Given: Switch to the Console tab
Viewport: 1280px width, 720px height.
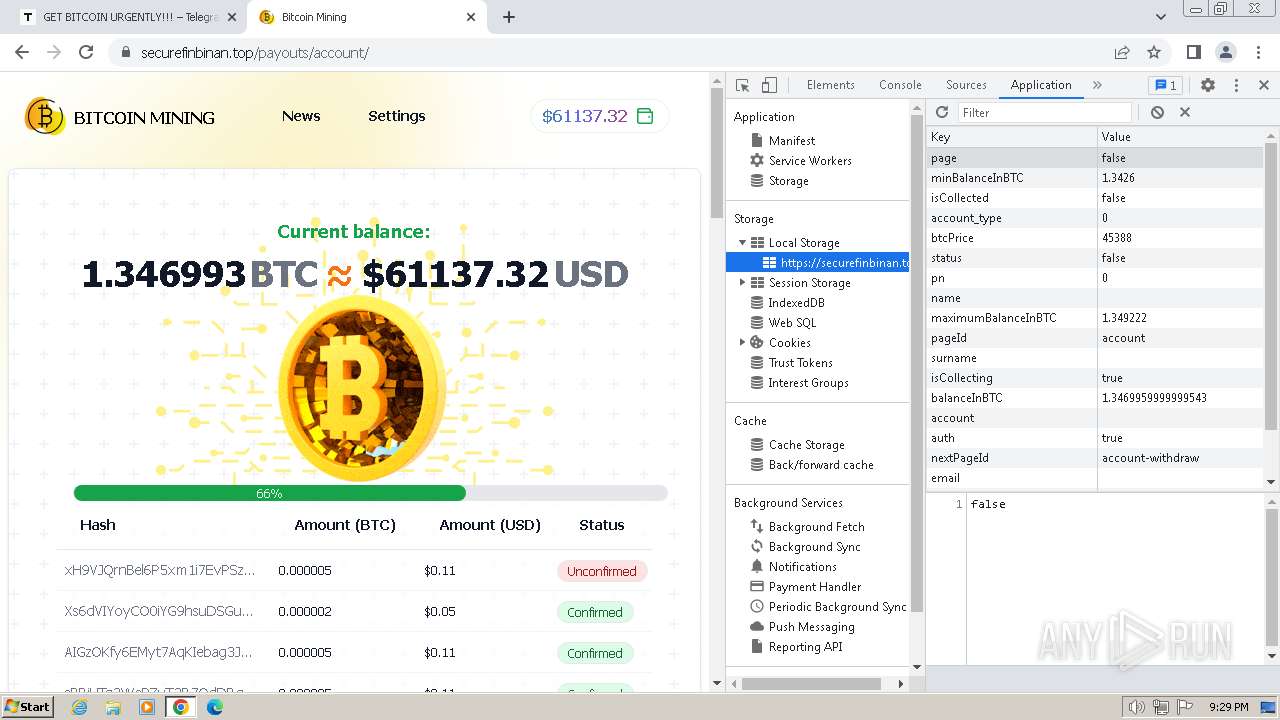Looking at the screenshot, I should pyautogui.click(x=900, y=85).
